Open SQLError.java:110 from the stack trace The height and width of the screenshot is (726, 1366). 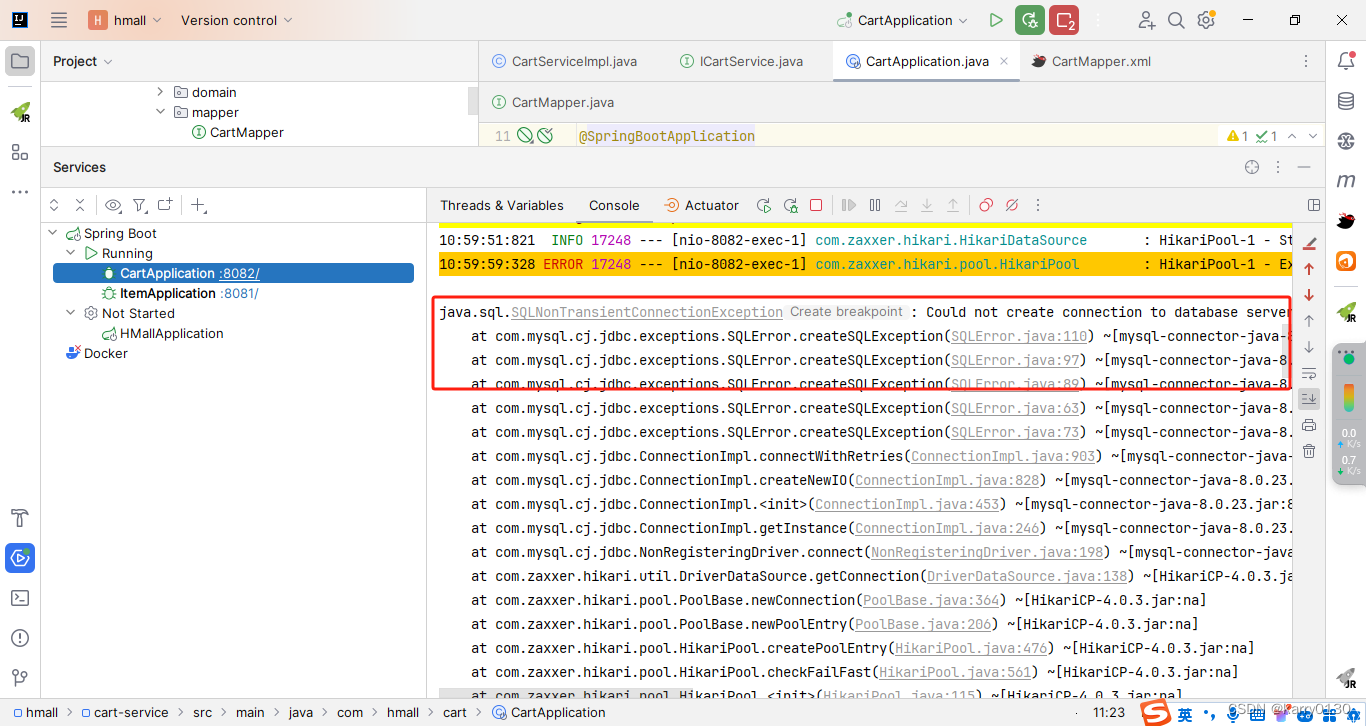coord(1019,335)
